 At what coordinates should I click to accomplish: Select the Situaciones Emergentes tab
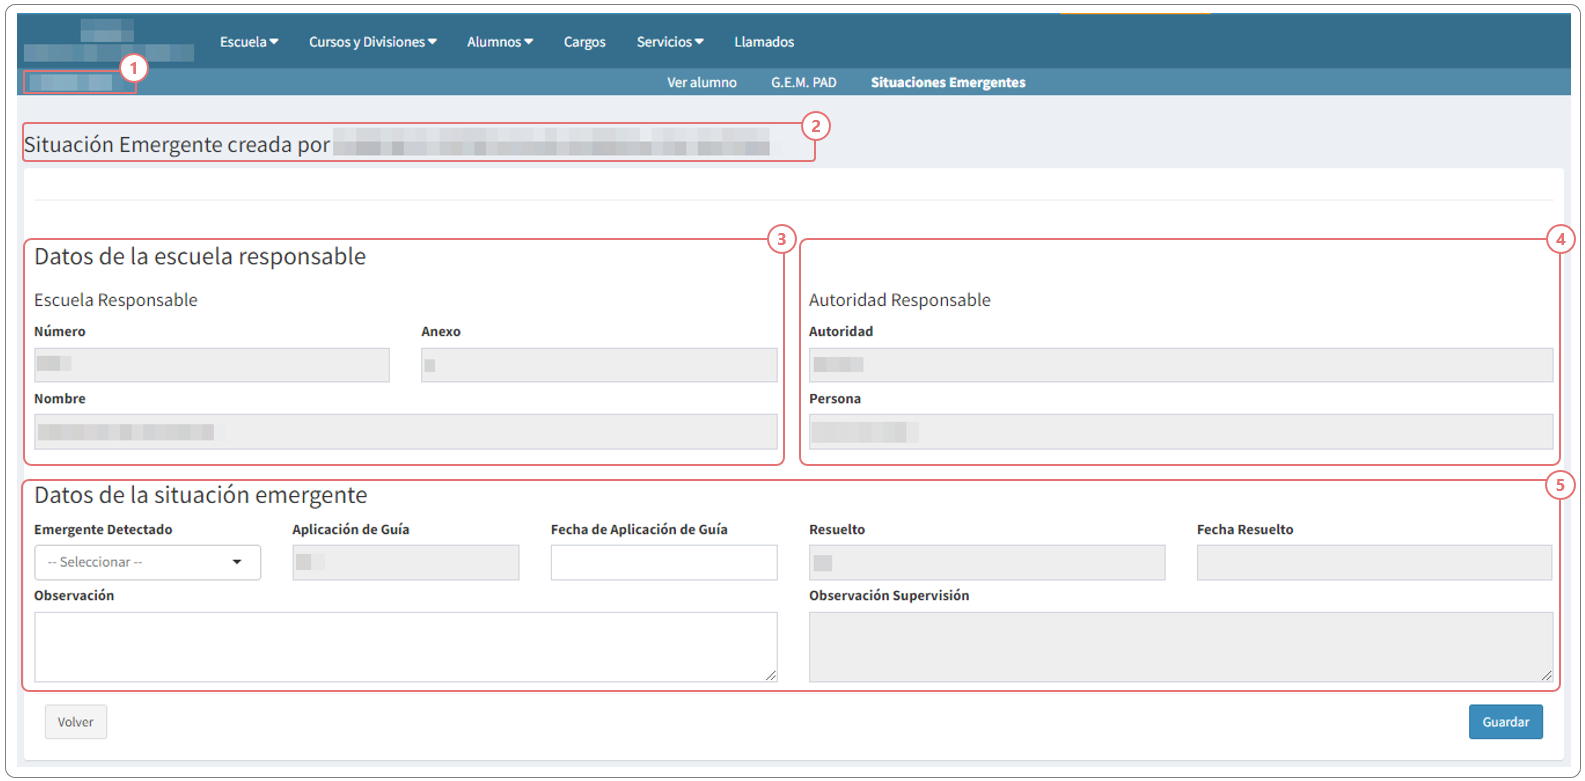click(x=948, y=82)
